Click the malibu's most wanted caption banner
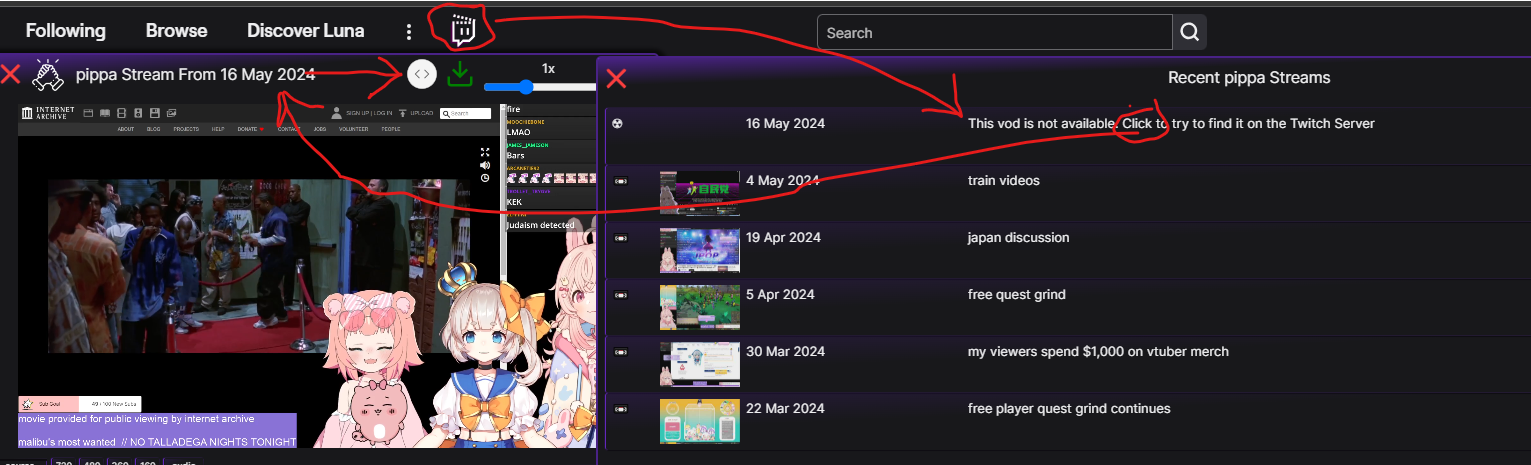Screen dimensions: 1531x465 coord(157,441)
